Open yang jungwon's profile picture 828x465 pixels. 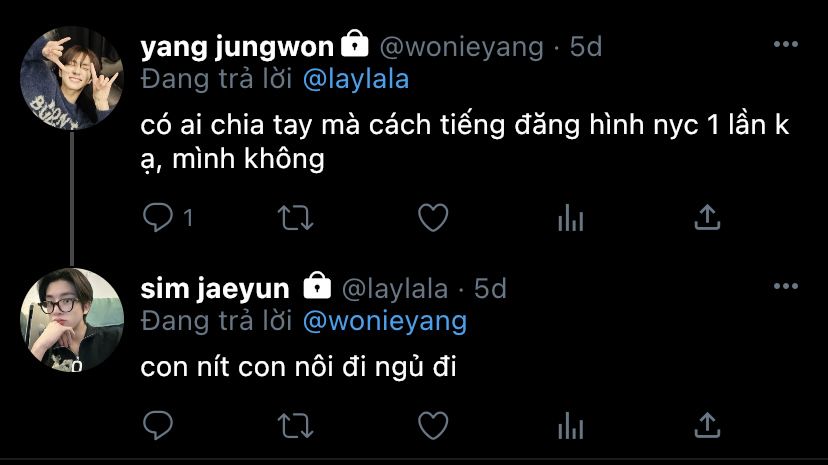72,78
